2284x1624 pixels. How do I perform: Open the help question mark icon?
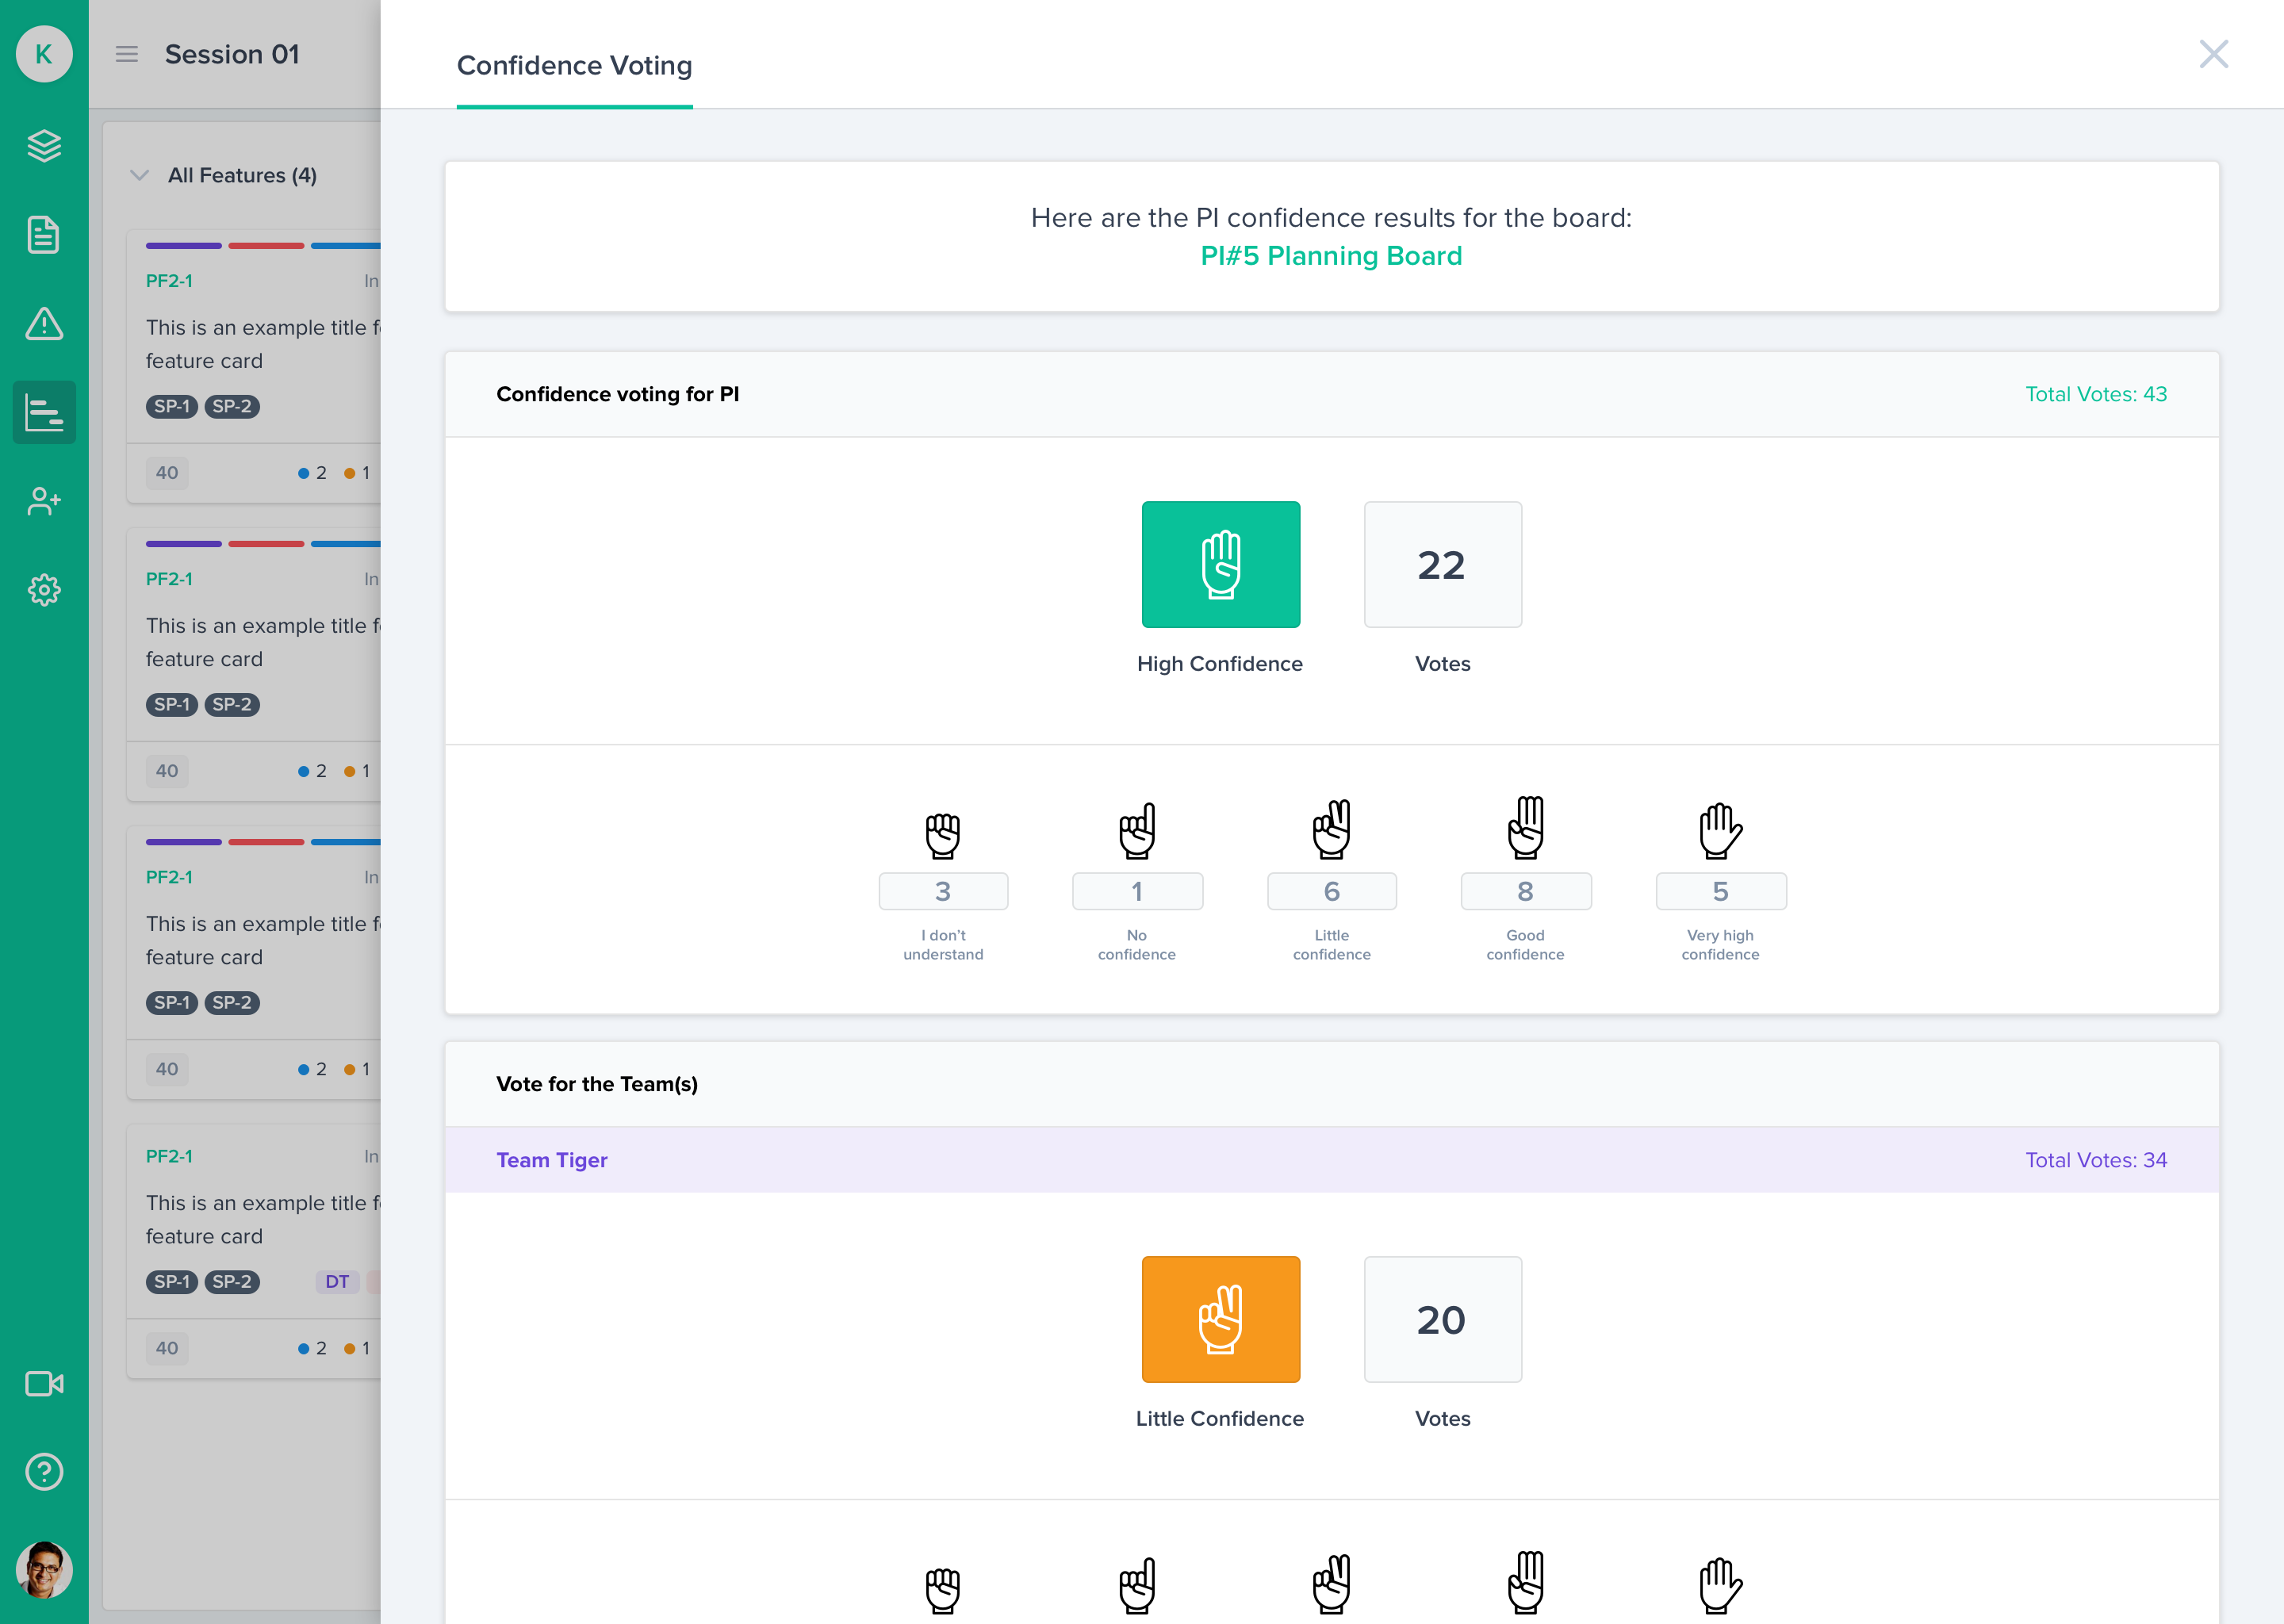click(x=44, y=1472)
